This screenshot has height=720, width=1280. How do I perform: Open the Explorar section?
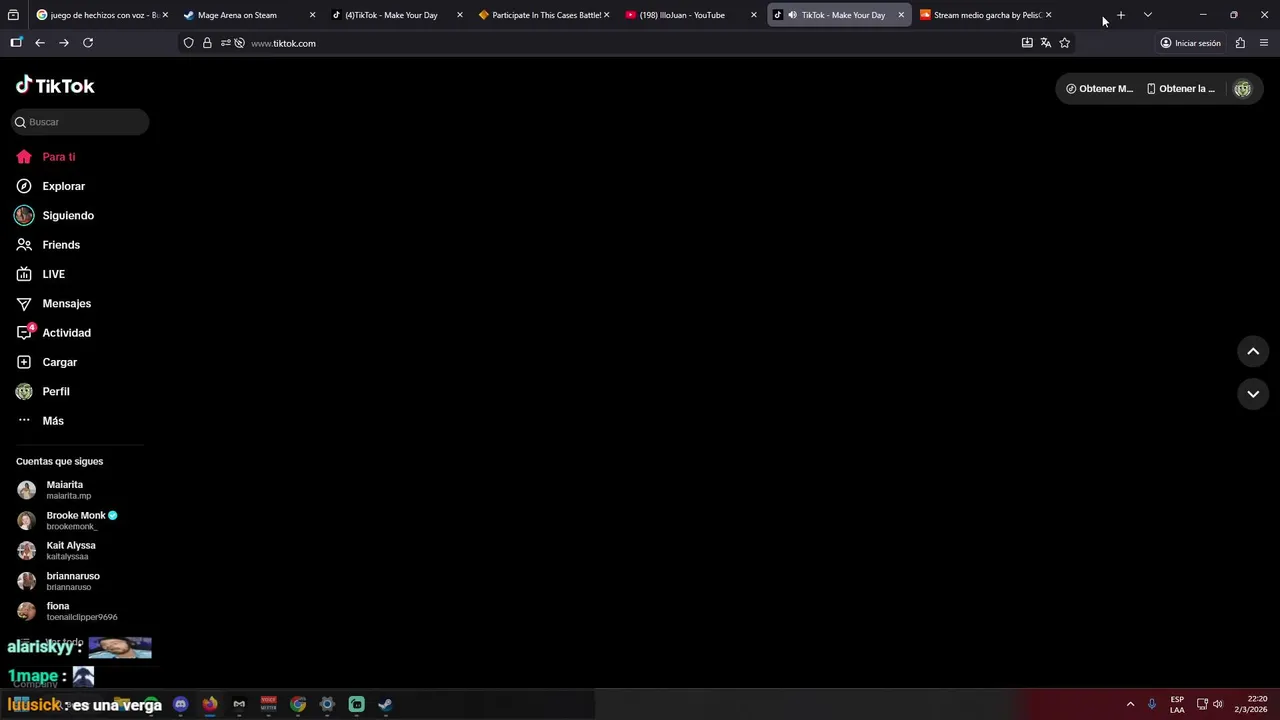pyautogui.click(x=51, y=186)
